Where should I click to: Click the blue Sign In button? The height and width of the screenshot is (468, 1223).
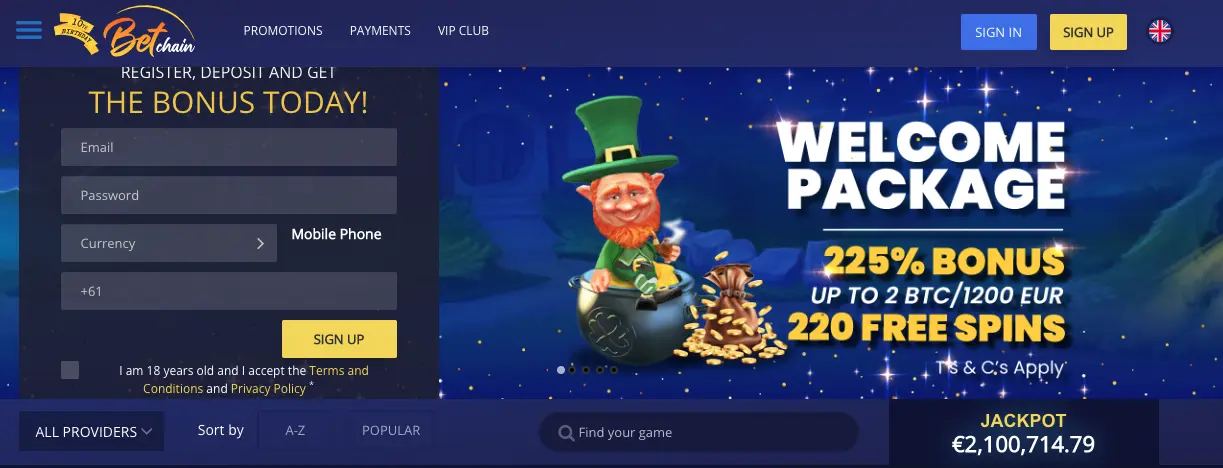coord(998,32)
